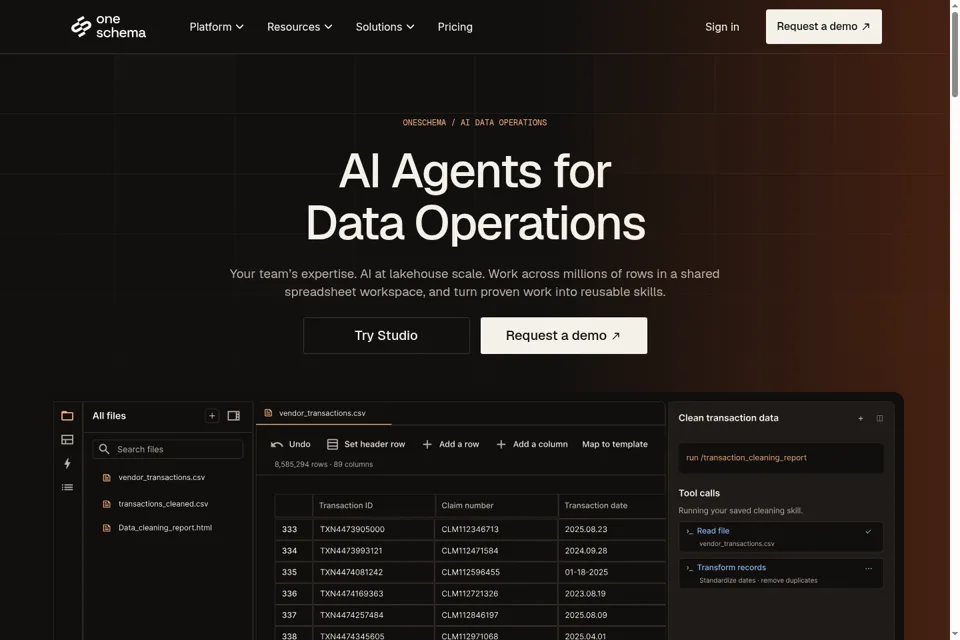Click cell TXN4473993121
Viewport: 960px width, 640px height.
click(374, 551)
